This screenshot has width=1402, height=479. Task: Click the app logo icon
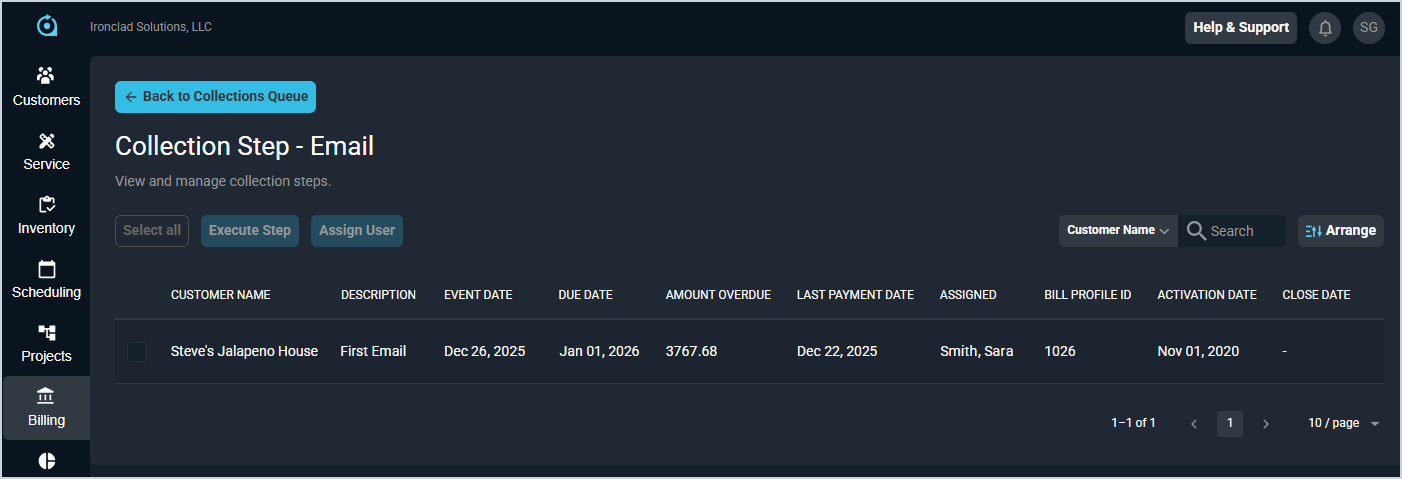point(47,26)
